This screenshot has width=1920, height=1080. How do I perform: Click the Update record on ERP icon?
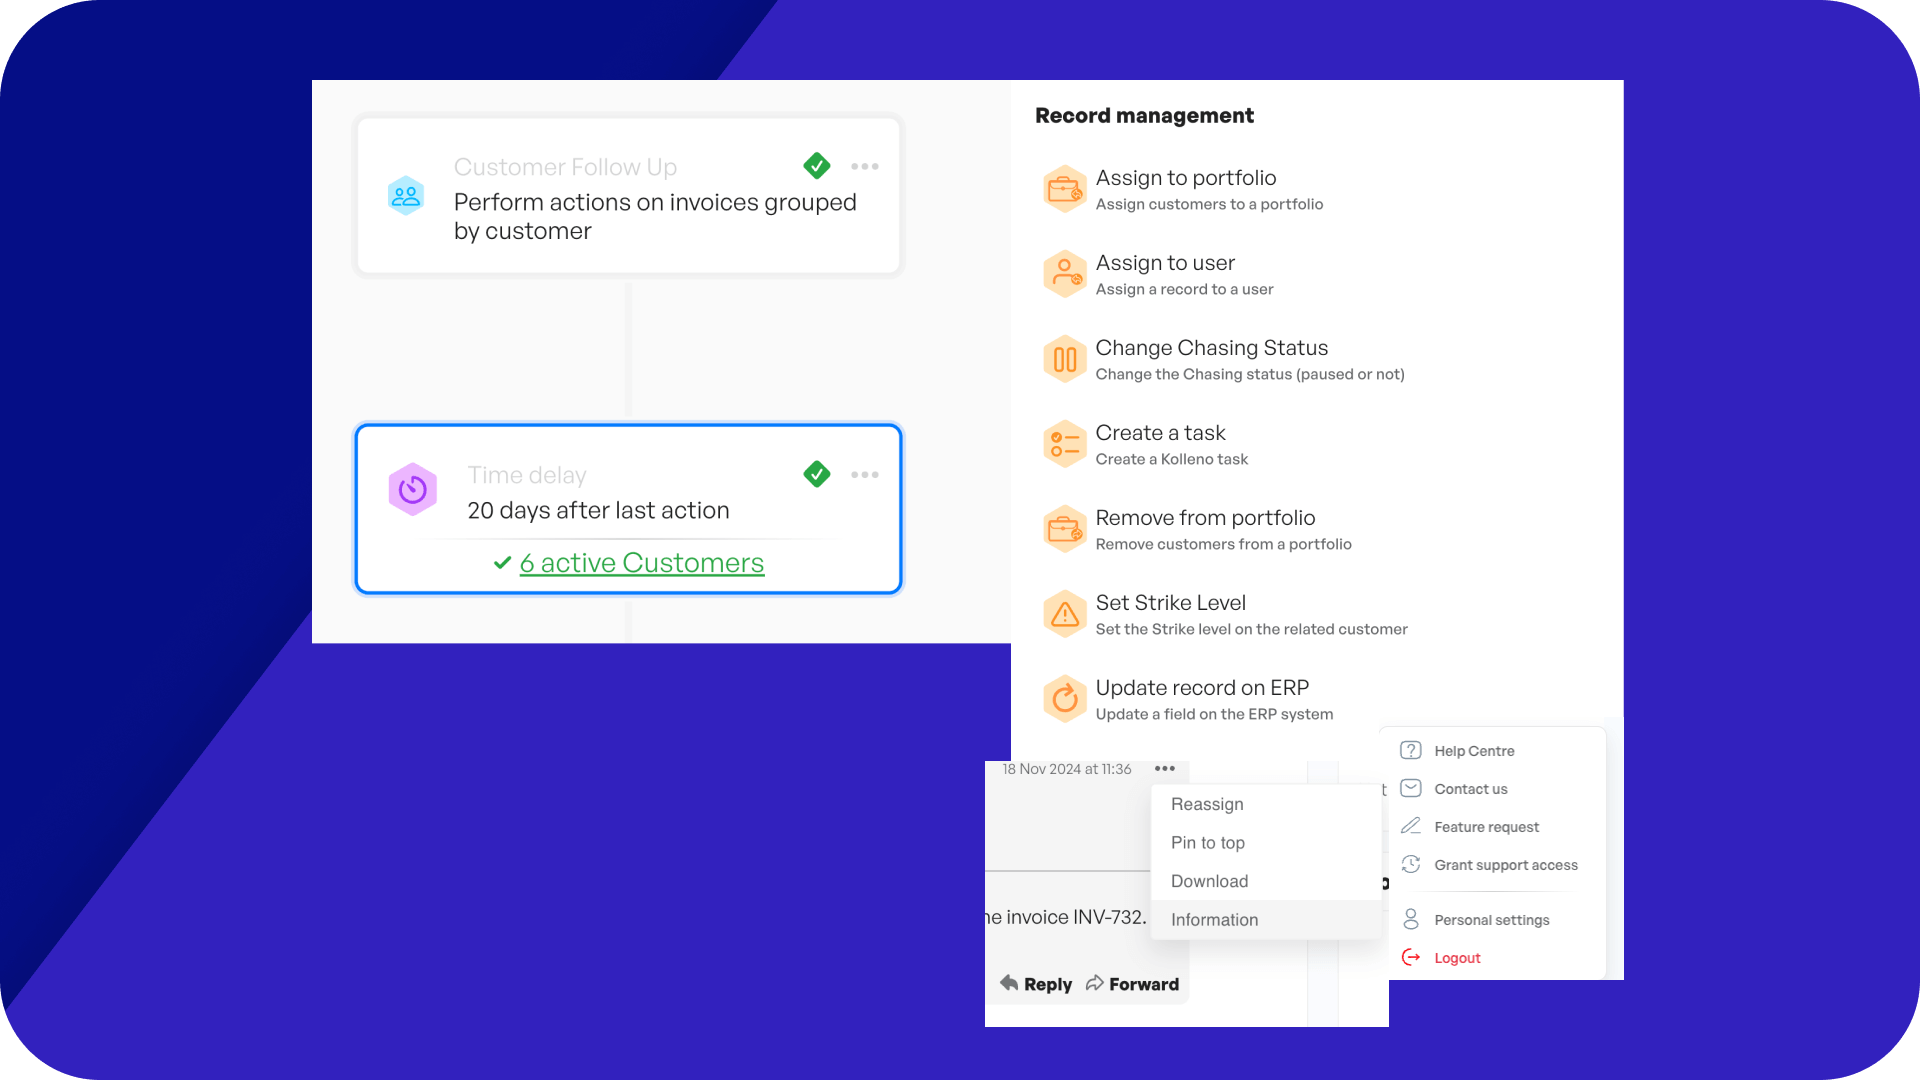(x=1065, y=699)
